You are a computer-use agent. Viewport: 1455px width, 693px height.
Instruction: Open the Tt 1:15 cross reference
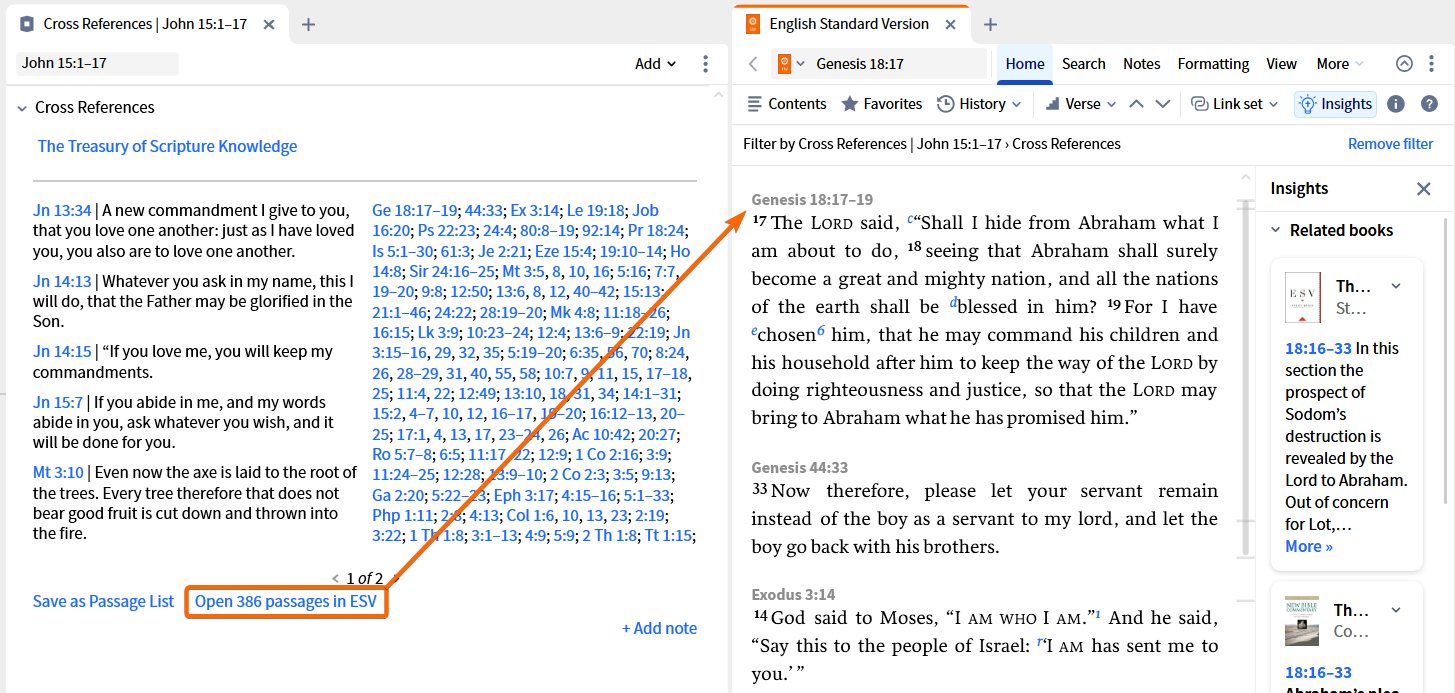click(669, 535)
